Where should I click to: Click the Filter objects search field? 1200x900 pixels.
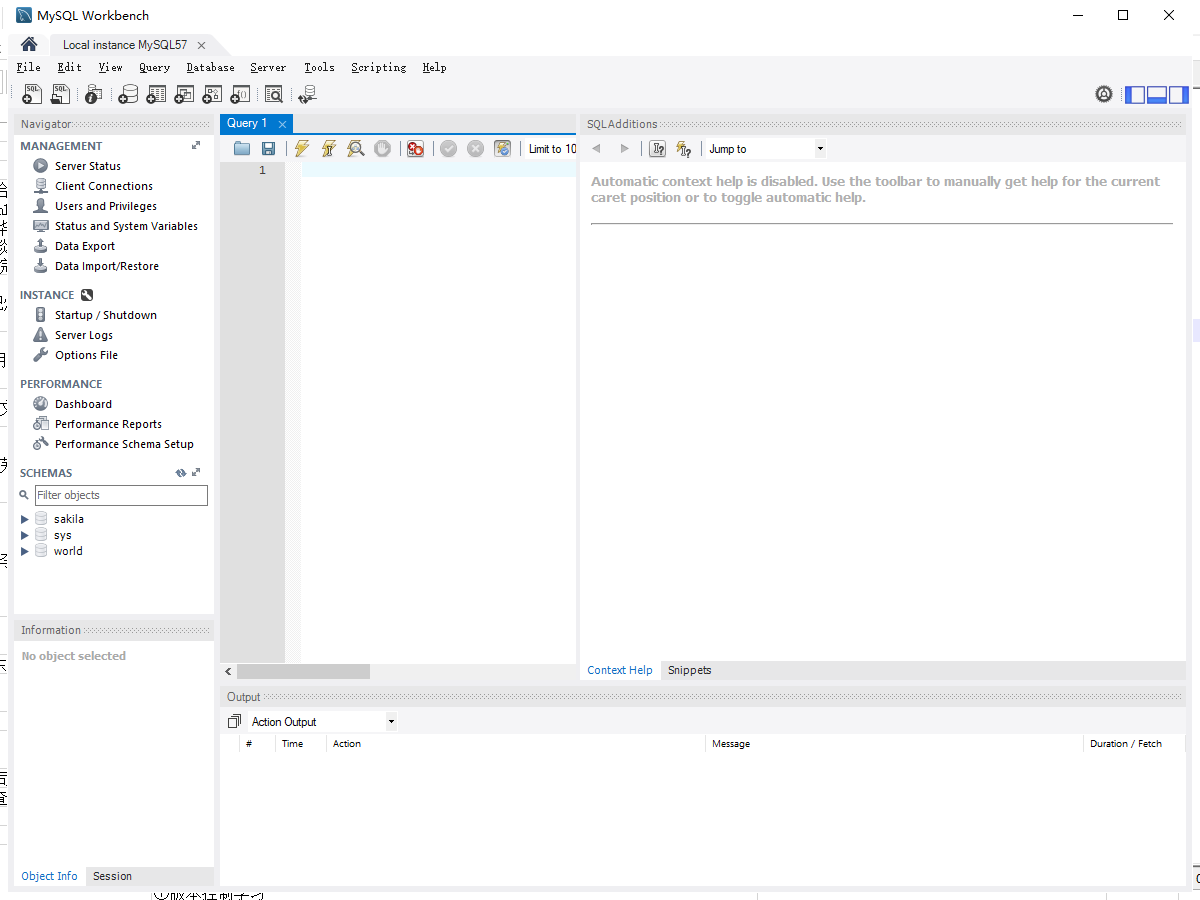coord(121,495)
